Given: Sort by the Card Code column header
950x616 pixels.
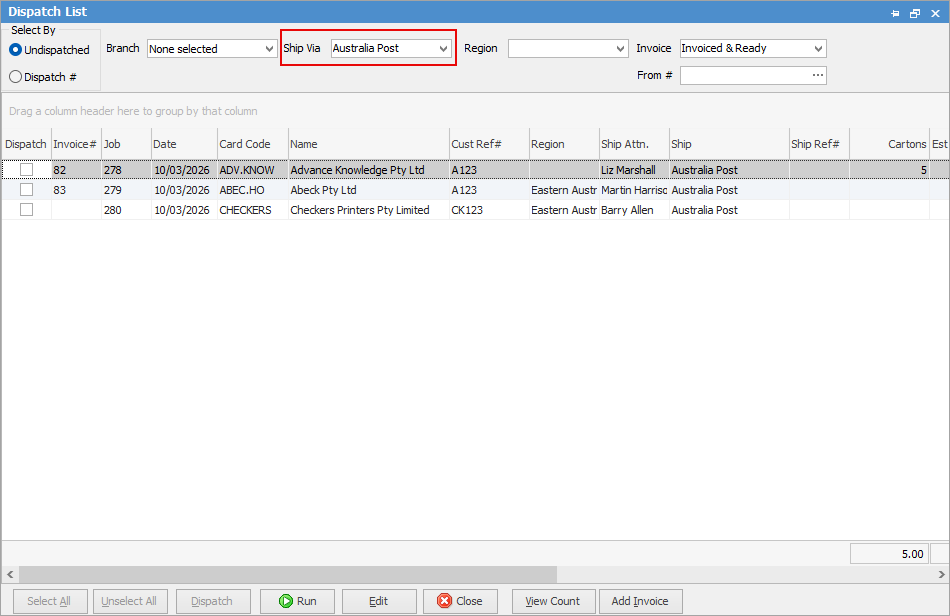Looking at the screenshot, I should click(253, 144).
